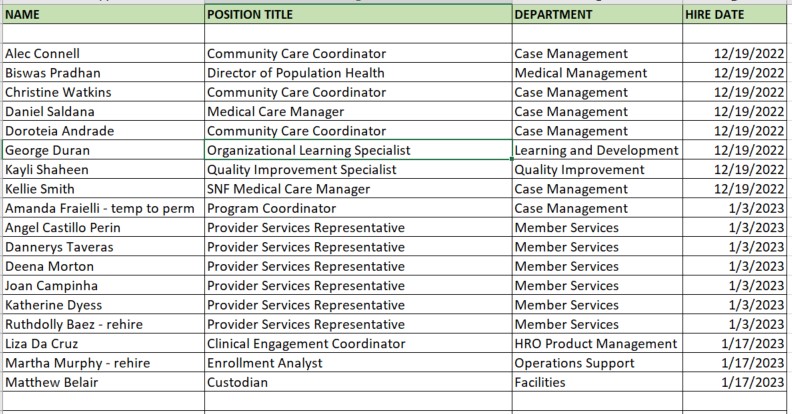
Task: Click the Quality Improvement Specialist cell
Action: (359, 169)
